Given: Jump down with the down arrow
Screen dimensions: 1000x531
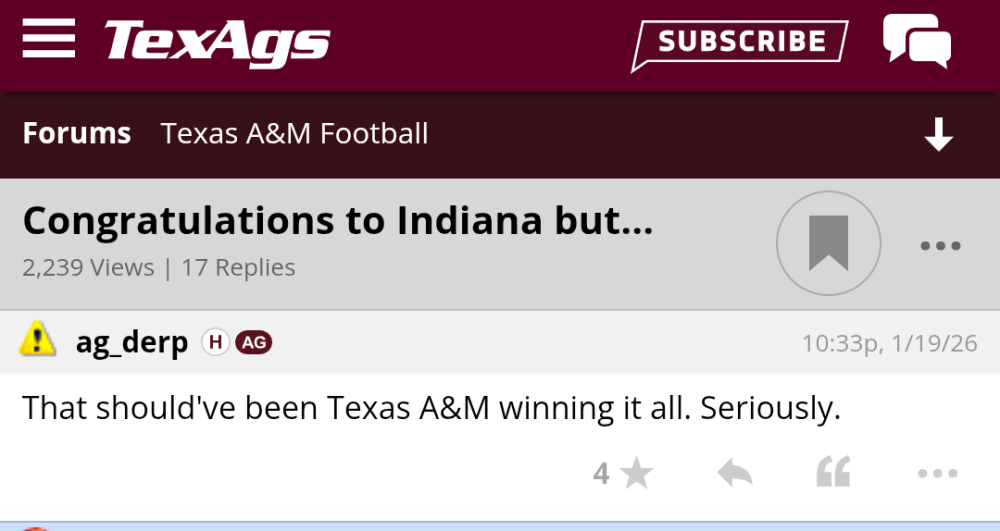Looking at the screenshot, I should tap(938, 135).
